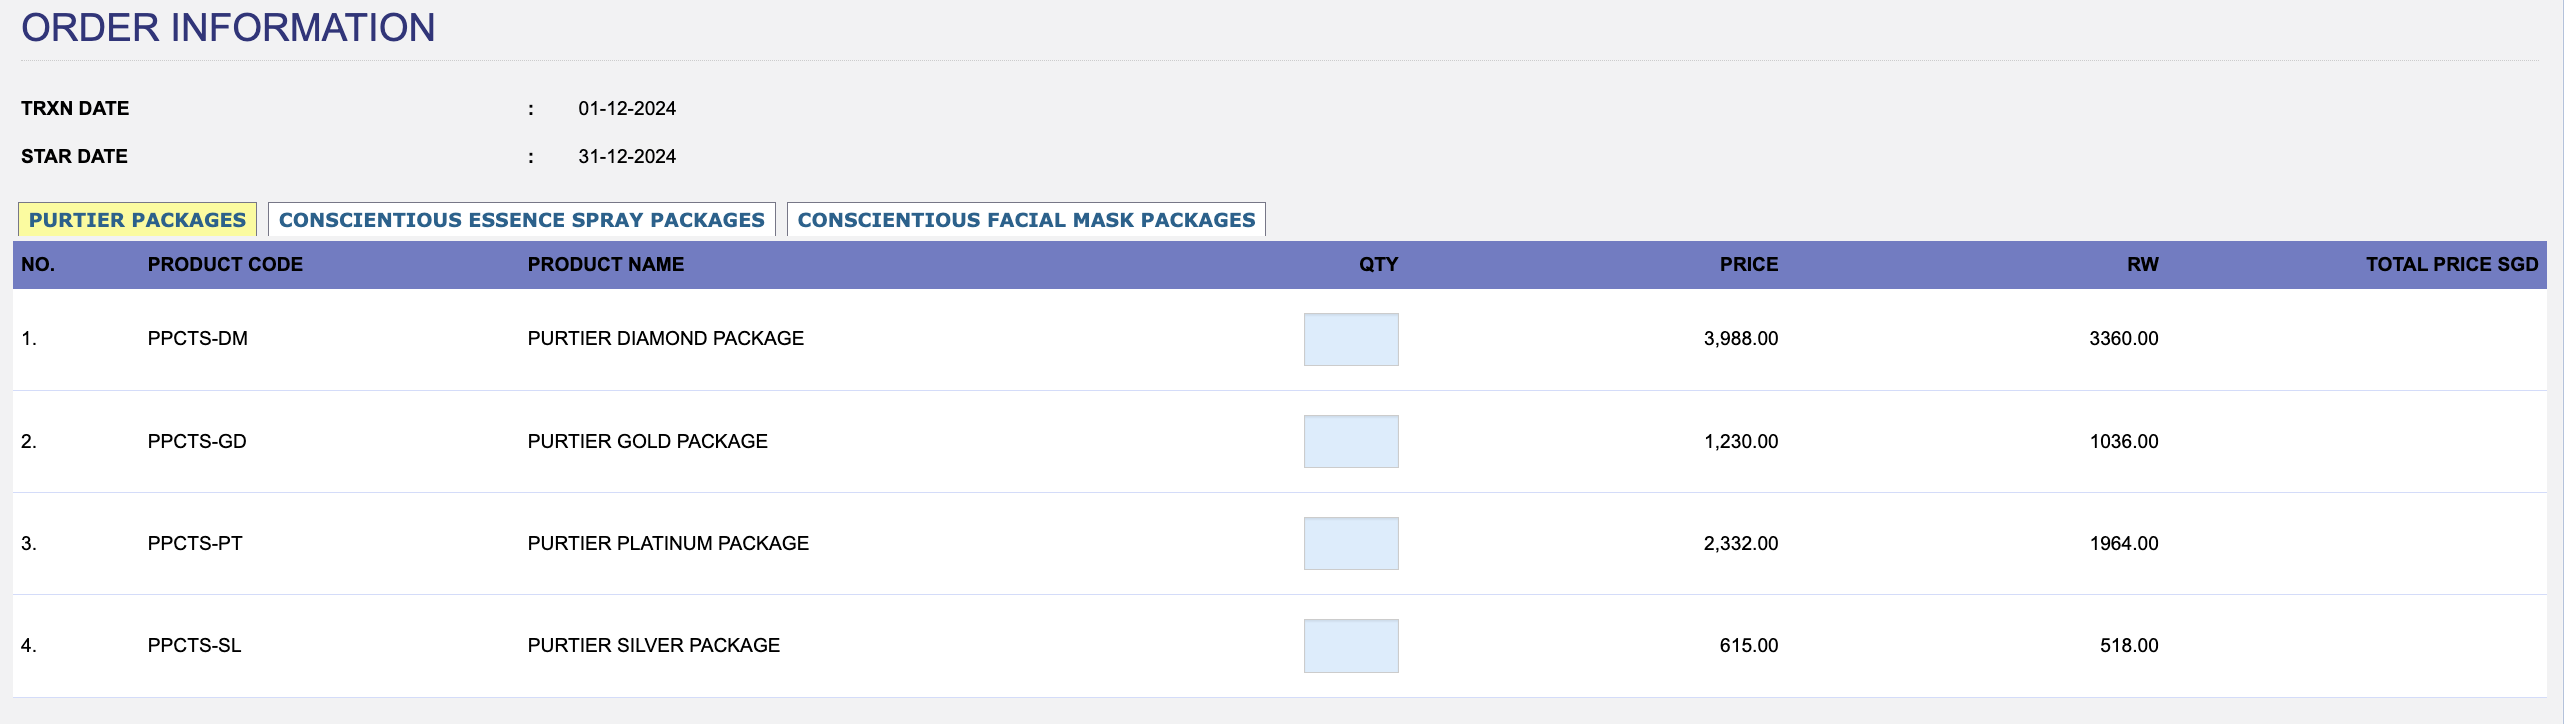Switch to Conscientious Facial Mask Packages tab
This screenshot has width=2564, height=724.
[1026, 220]
